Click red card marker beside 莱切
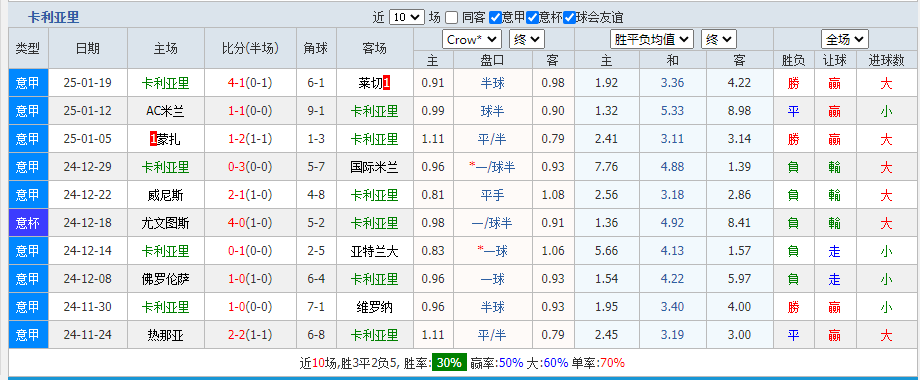The width and height of the screenshot is (920, 380). click(x=387, y=83)
